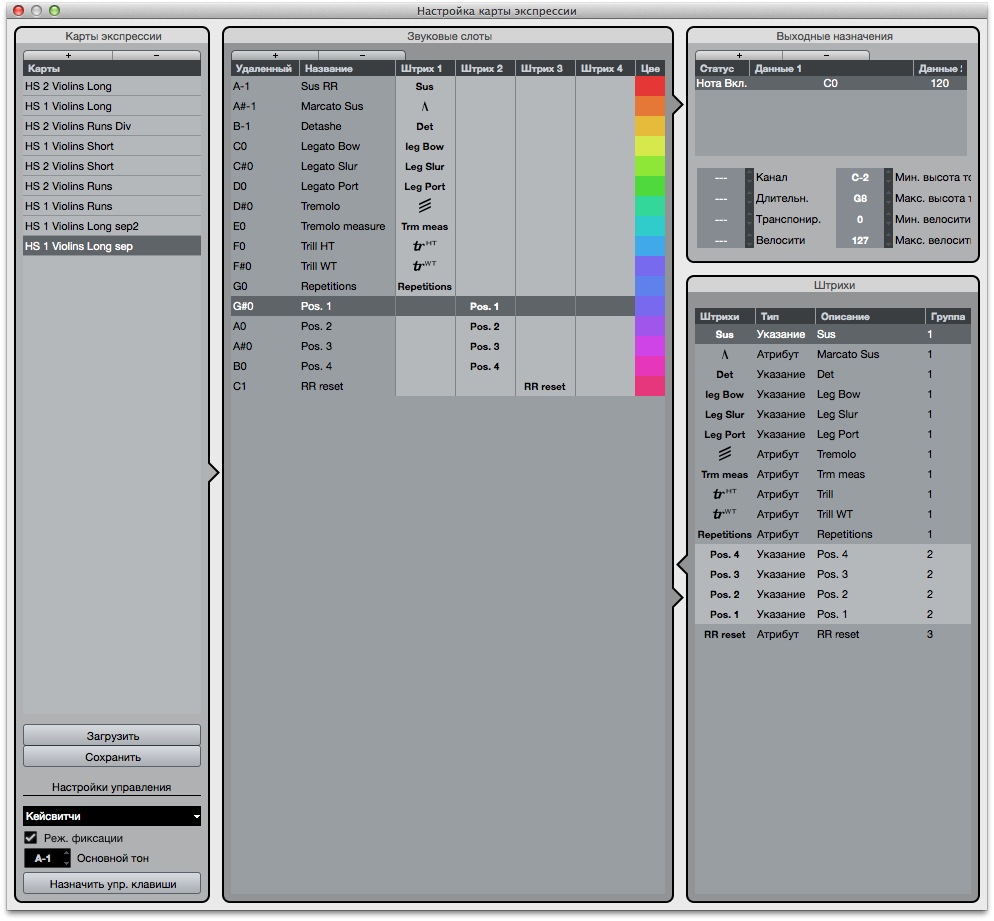This screenshot has height=921, width=994.
Task: Select Legato Port sound slot
Action: click(433, 186)
